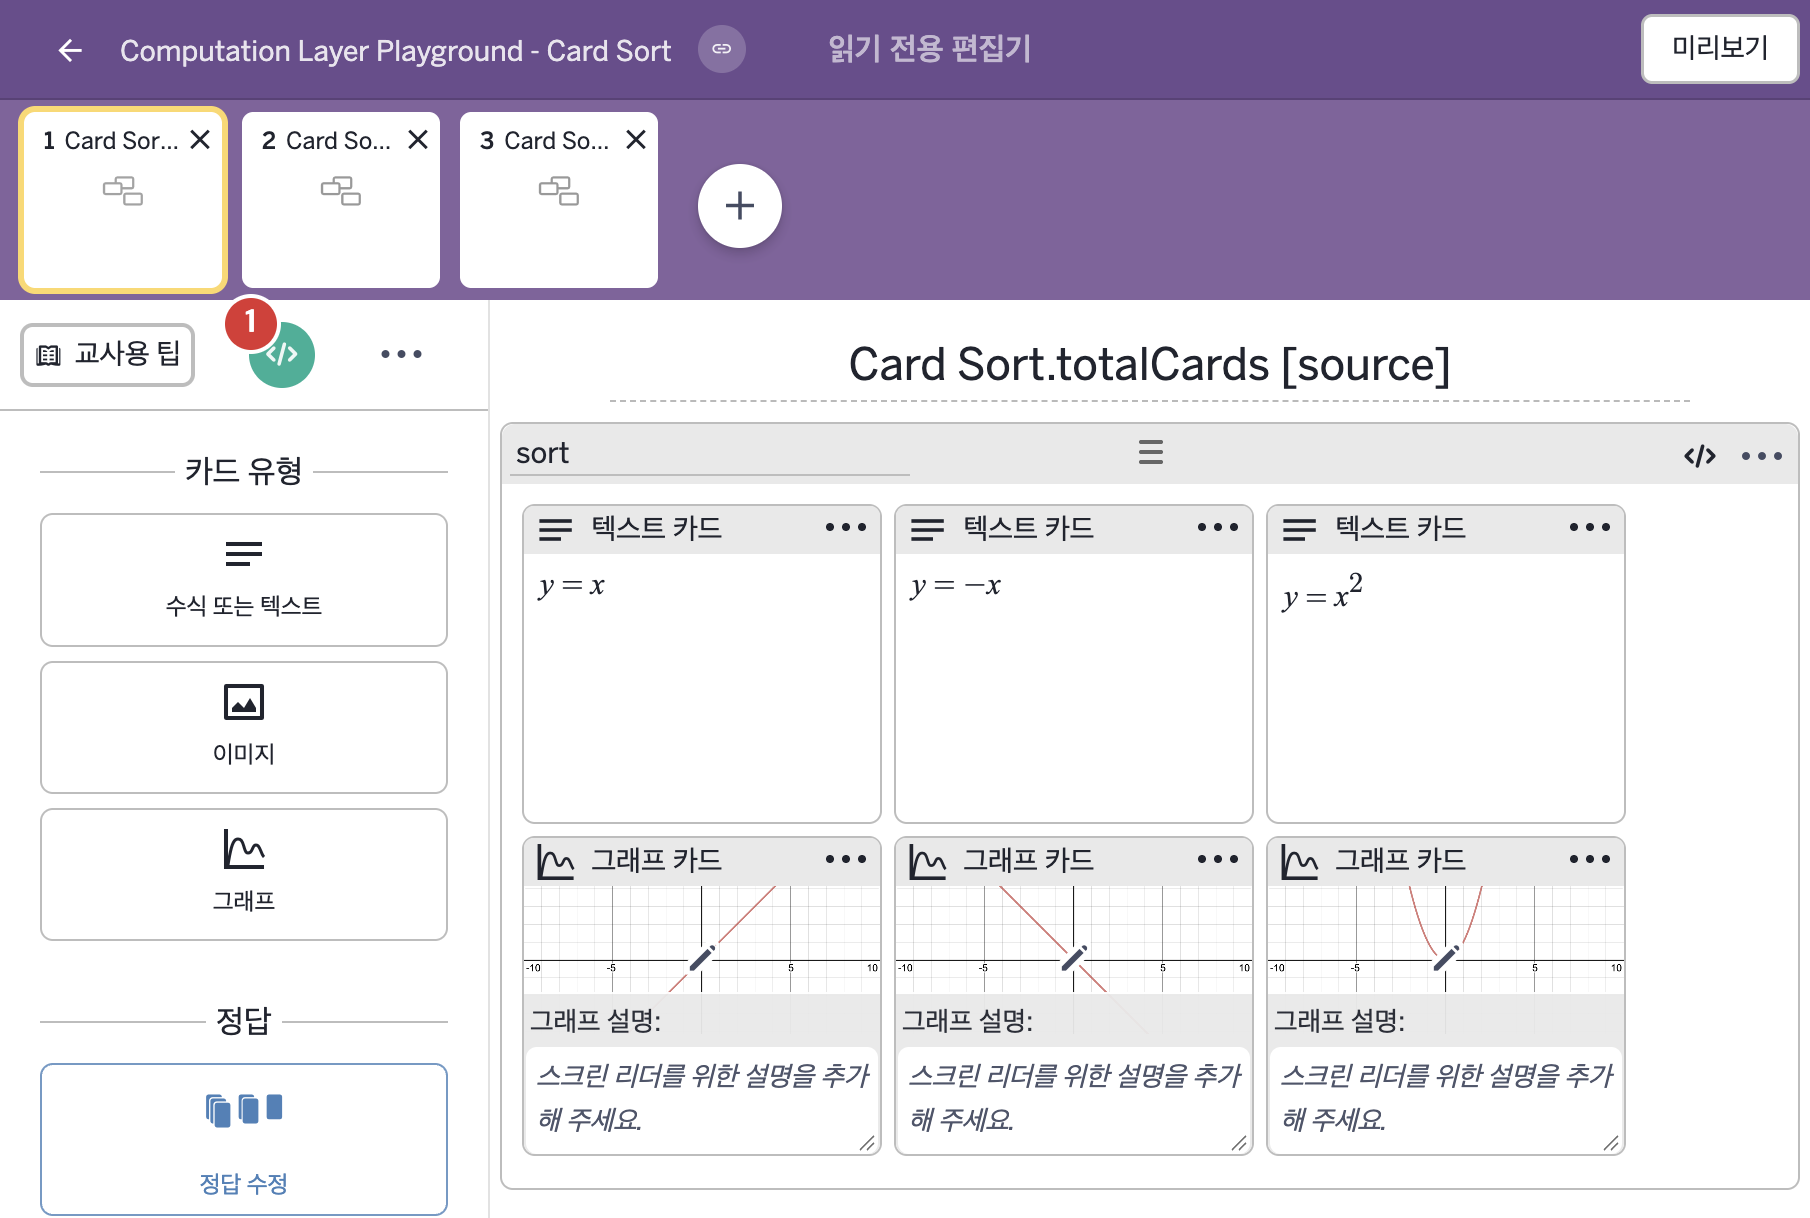Click the text lines icon on first text card
The height and width of the screenshot is (1218, 1810).
coord(555,529)
